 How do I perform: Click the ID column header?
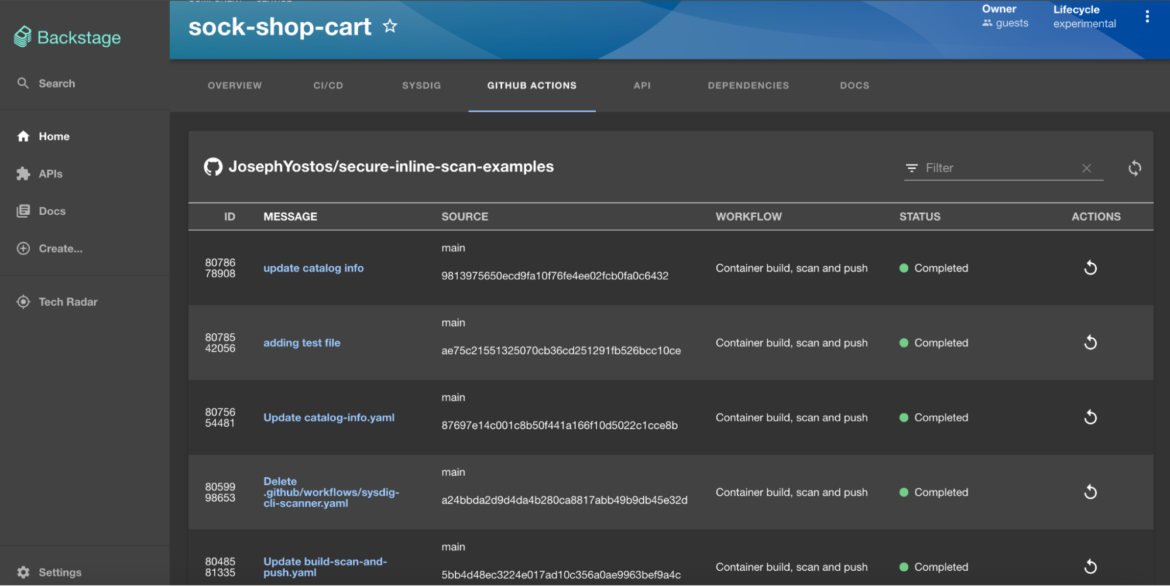click(230, 216)
